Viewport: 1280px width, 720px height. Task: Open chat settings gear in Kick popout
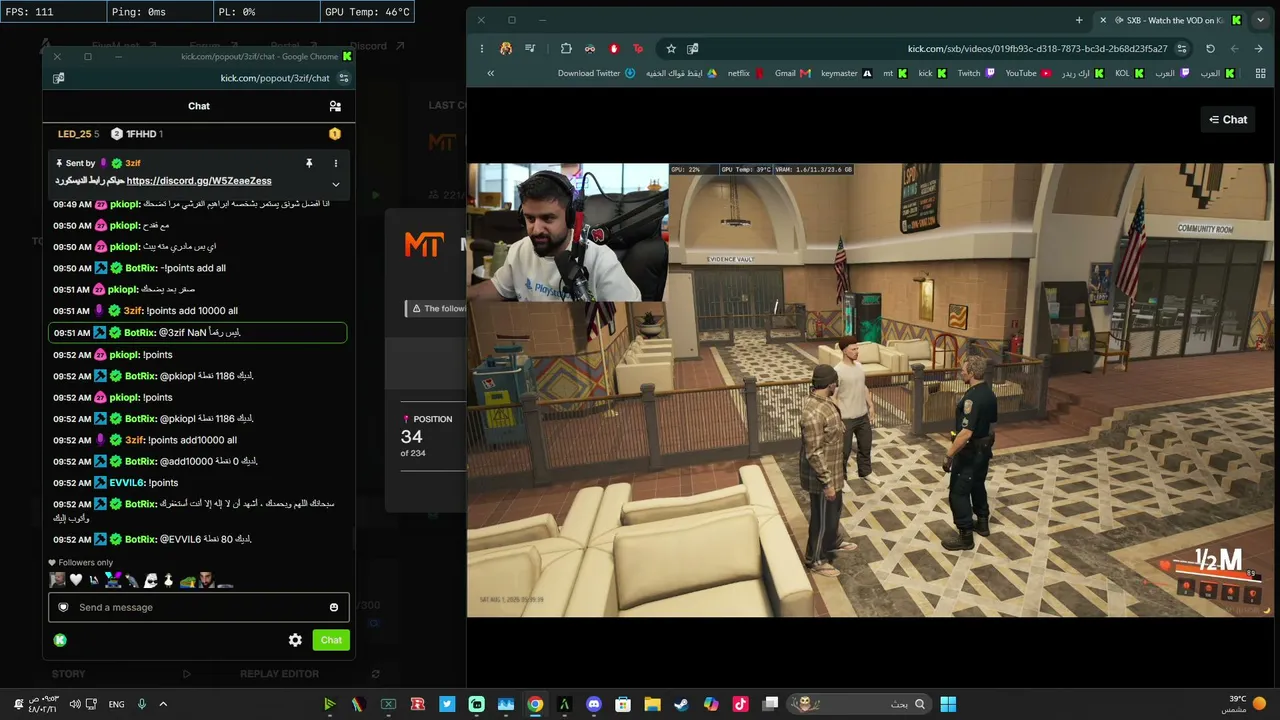[x=295, y=640]
